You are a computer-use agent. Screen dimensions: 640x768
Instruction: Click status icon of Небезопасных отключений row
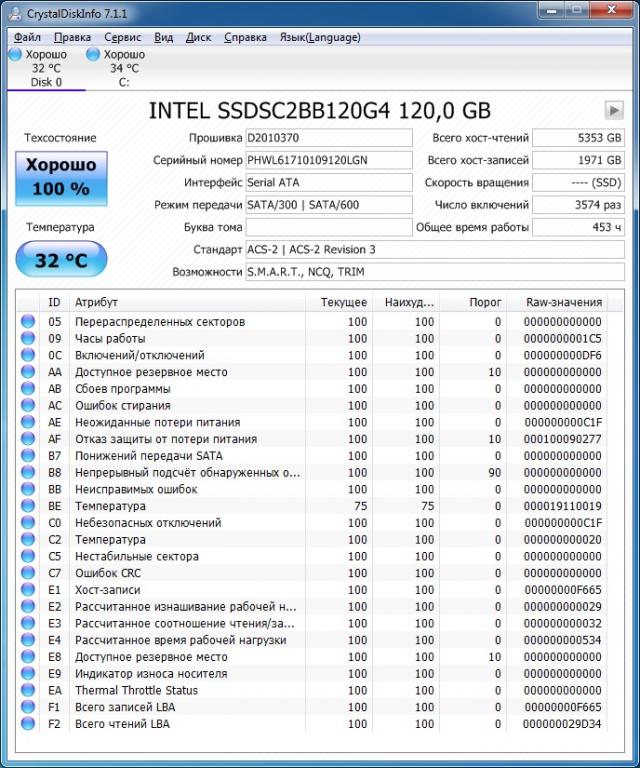28,522
